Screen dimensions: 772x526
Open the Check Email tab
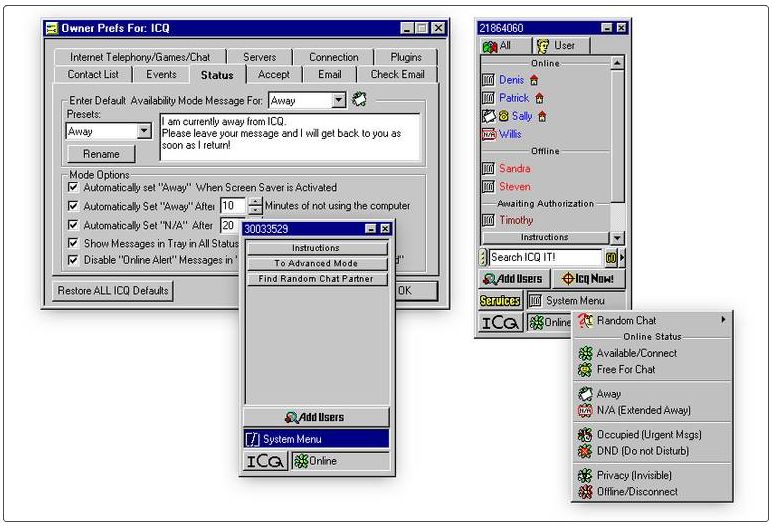[397, 74]
